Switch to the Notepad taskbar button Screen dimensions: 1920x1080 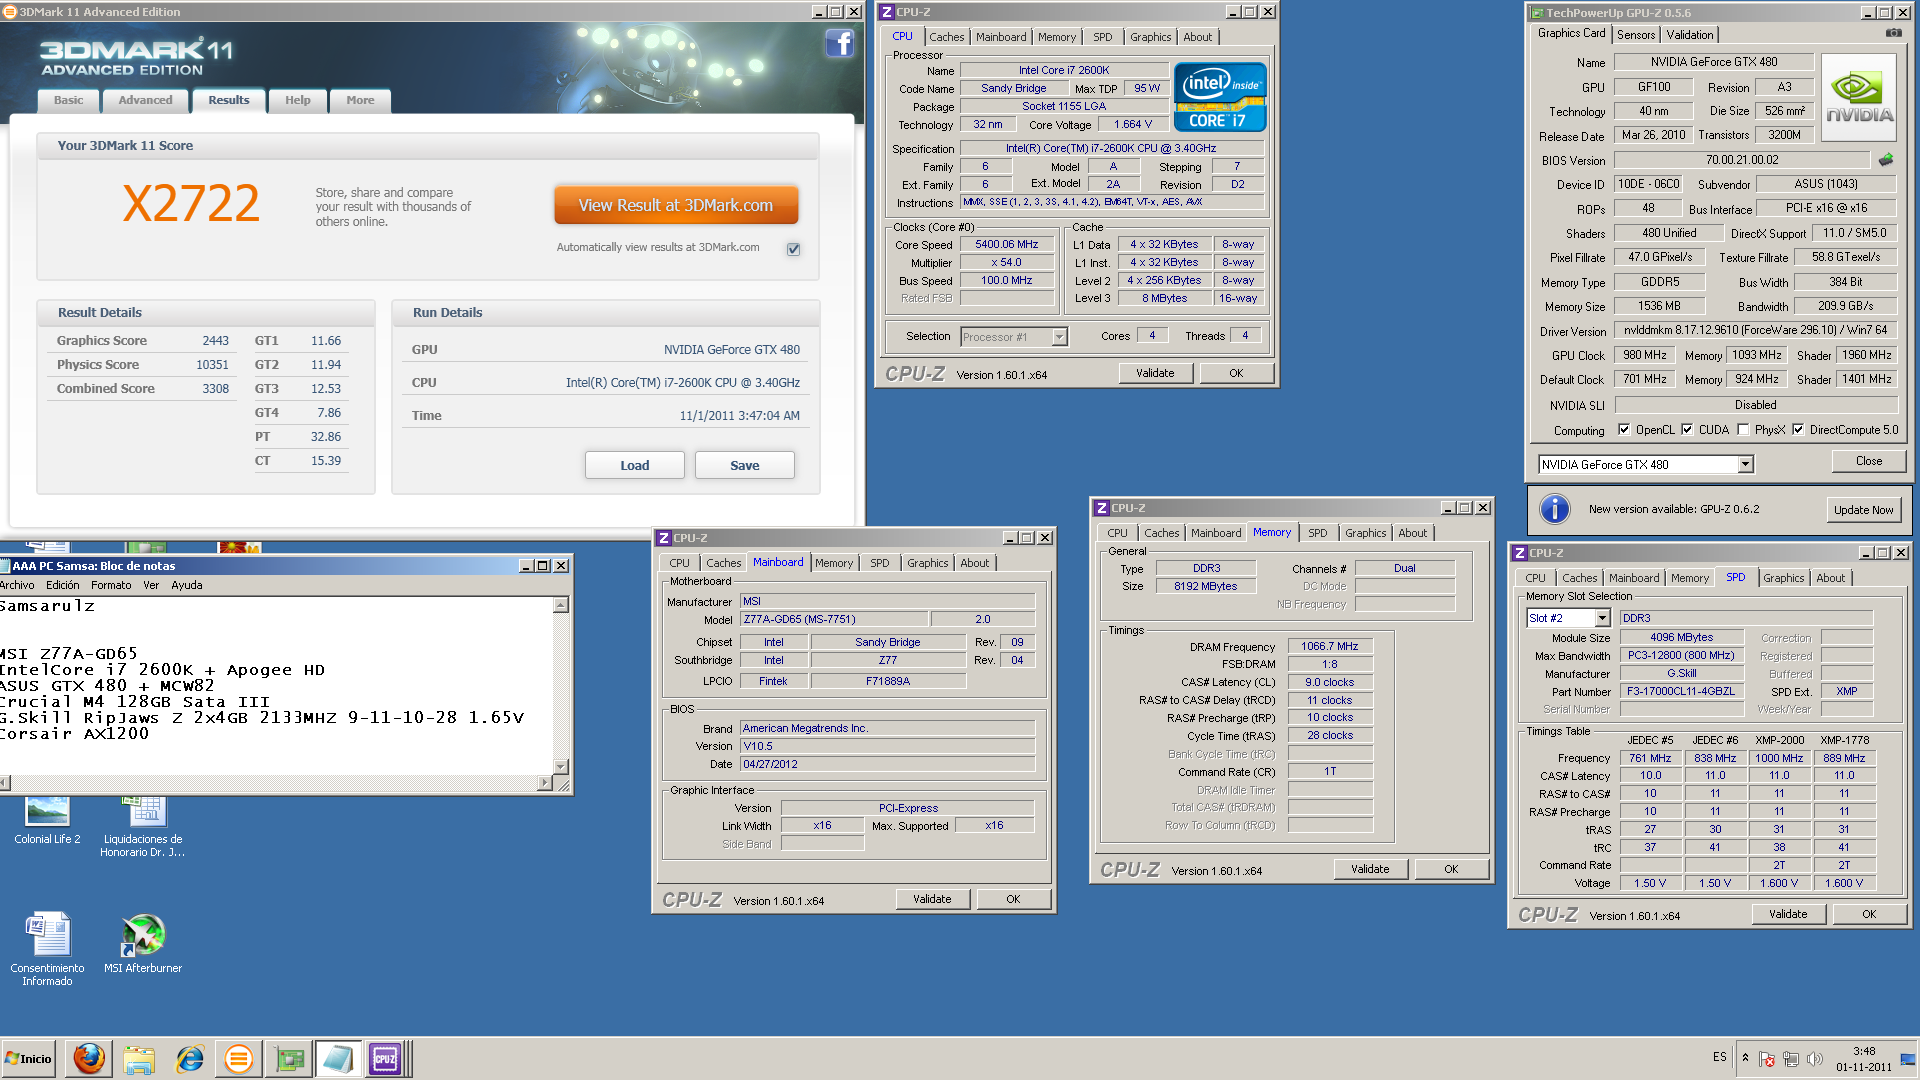pos(338,1058)
